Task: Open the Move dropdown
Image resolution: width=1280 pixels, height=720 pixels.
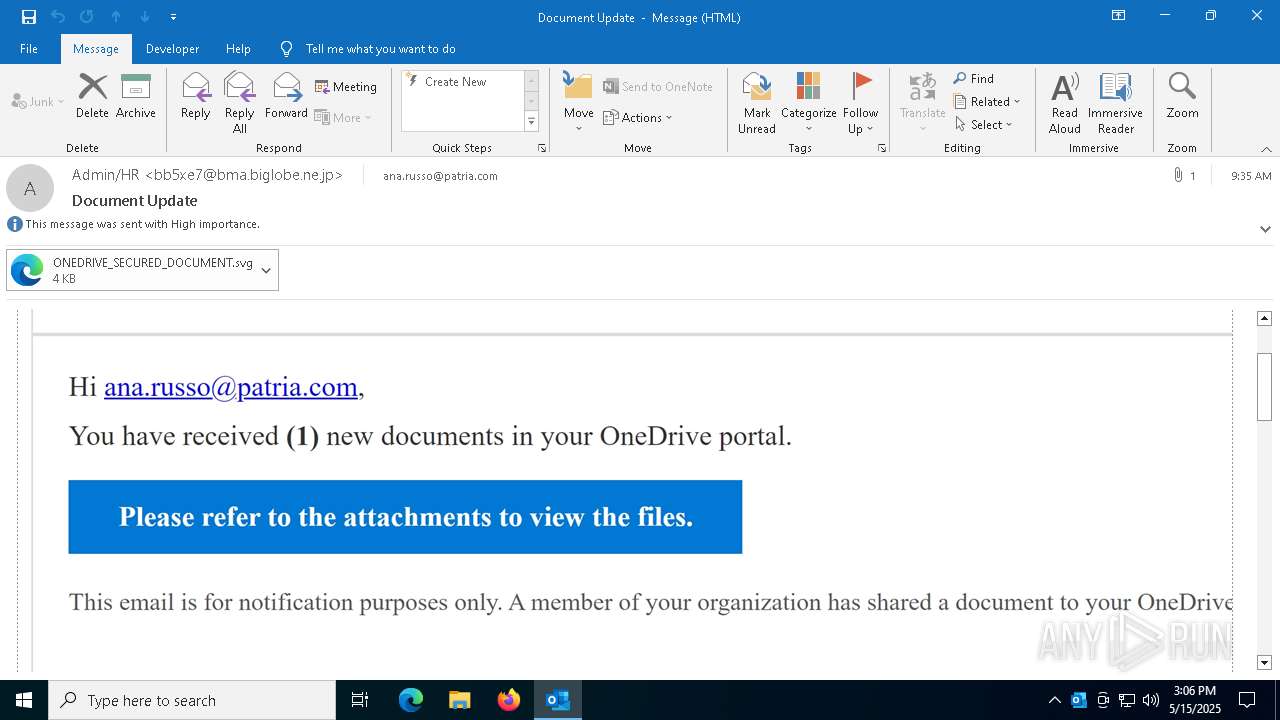Action: [579, 103]
